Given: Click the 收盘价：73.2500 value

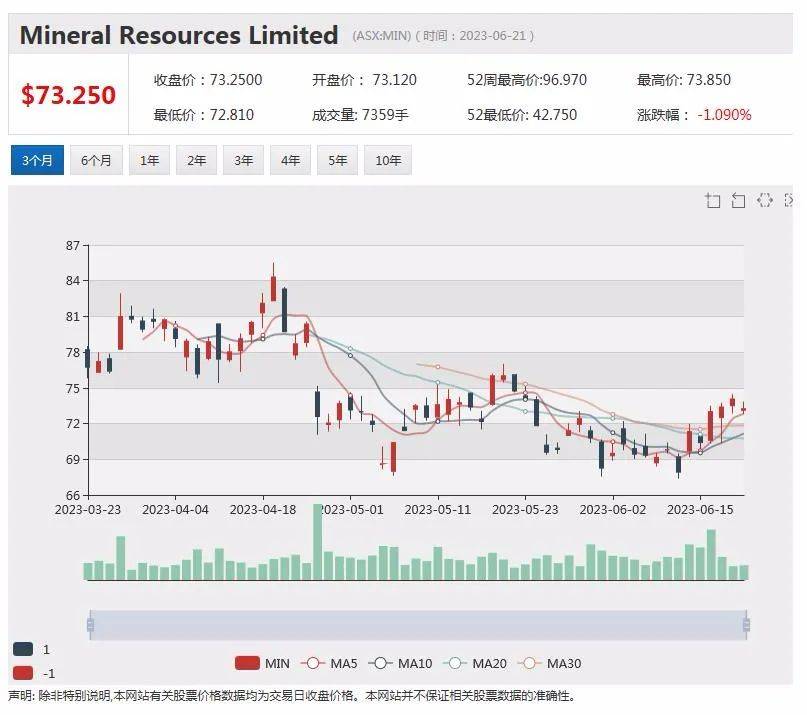Looking at the screenshot, I should 208,80.
